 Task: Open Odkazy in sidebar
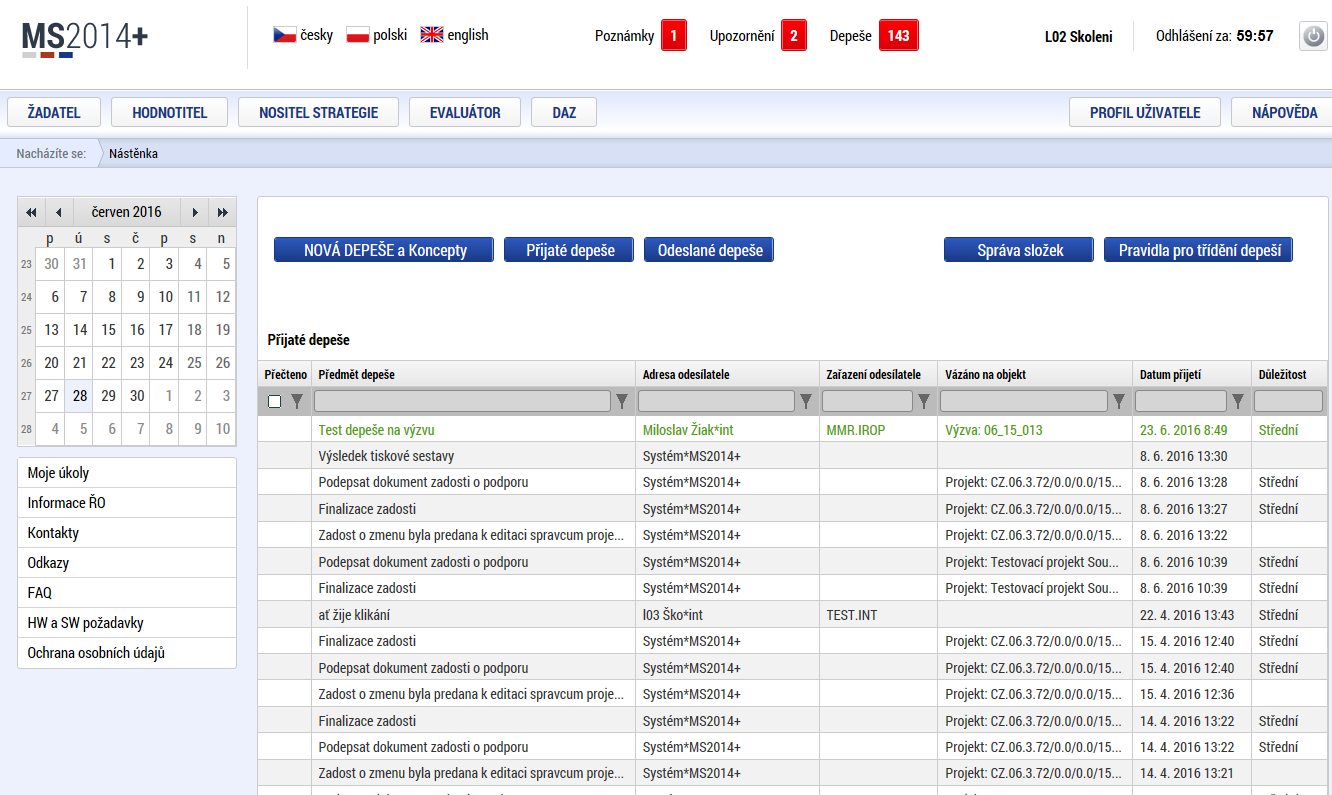coord(127,563)
